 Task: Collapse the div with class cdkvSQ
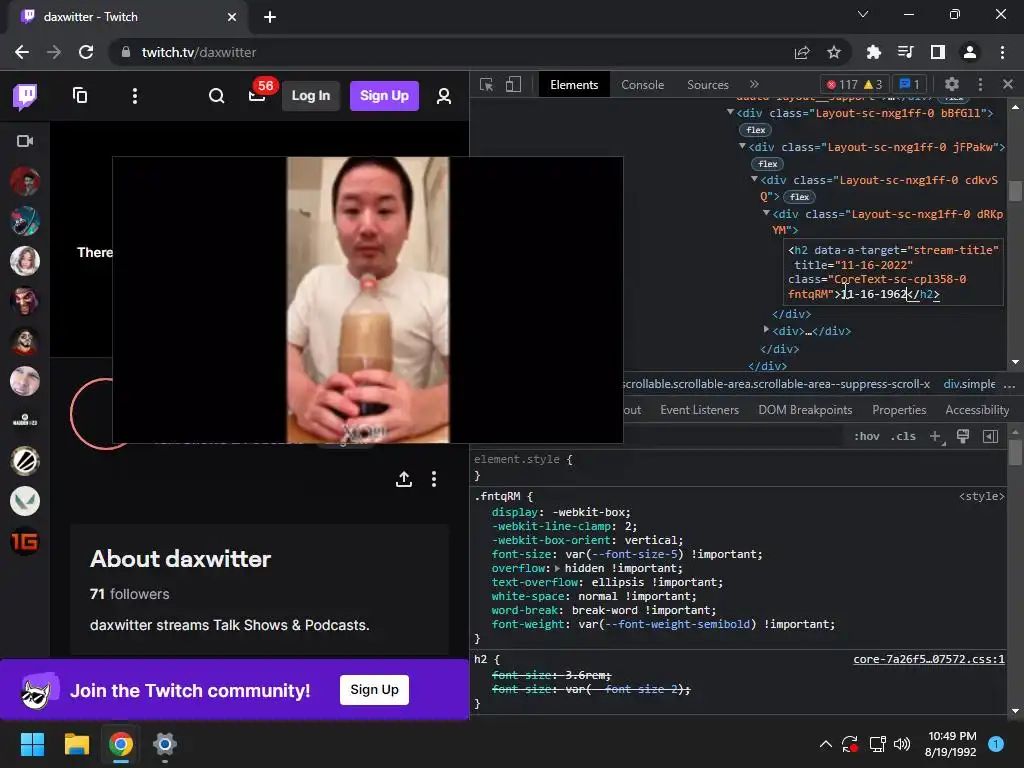coord(754,179)
